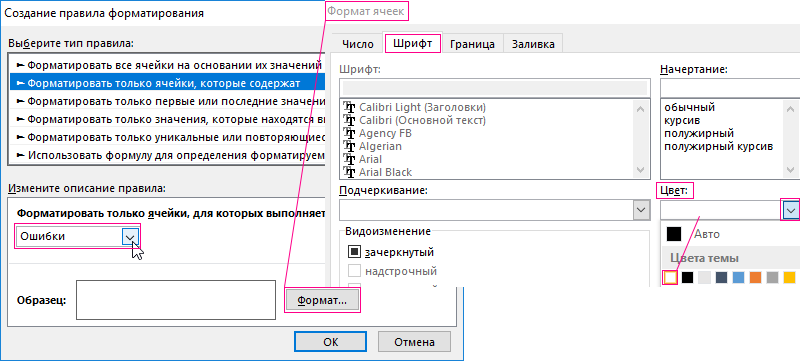Toggle the надстрочный checkbox

click(x=354, y=271)
